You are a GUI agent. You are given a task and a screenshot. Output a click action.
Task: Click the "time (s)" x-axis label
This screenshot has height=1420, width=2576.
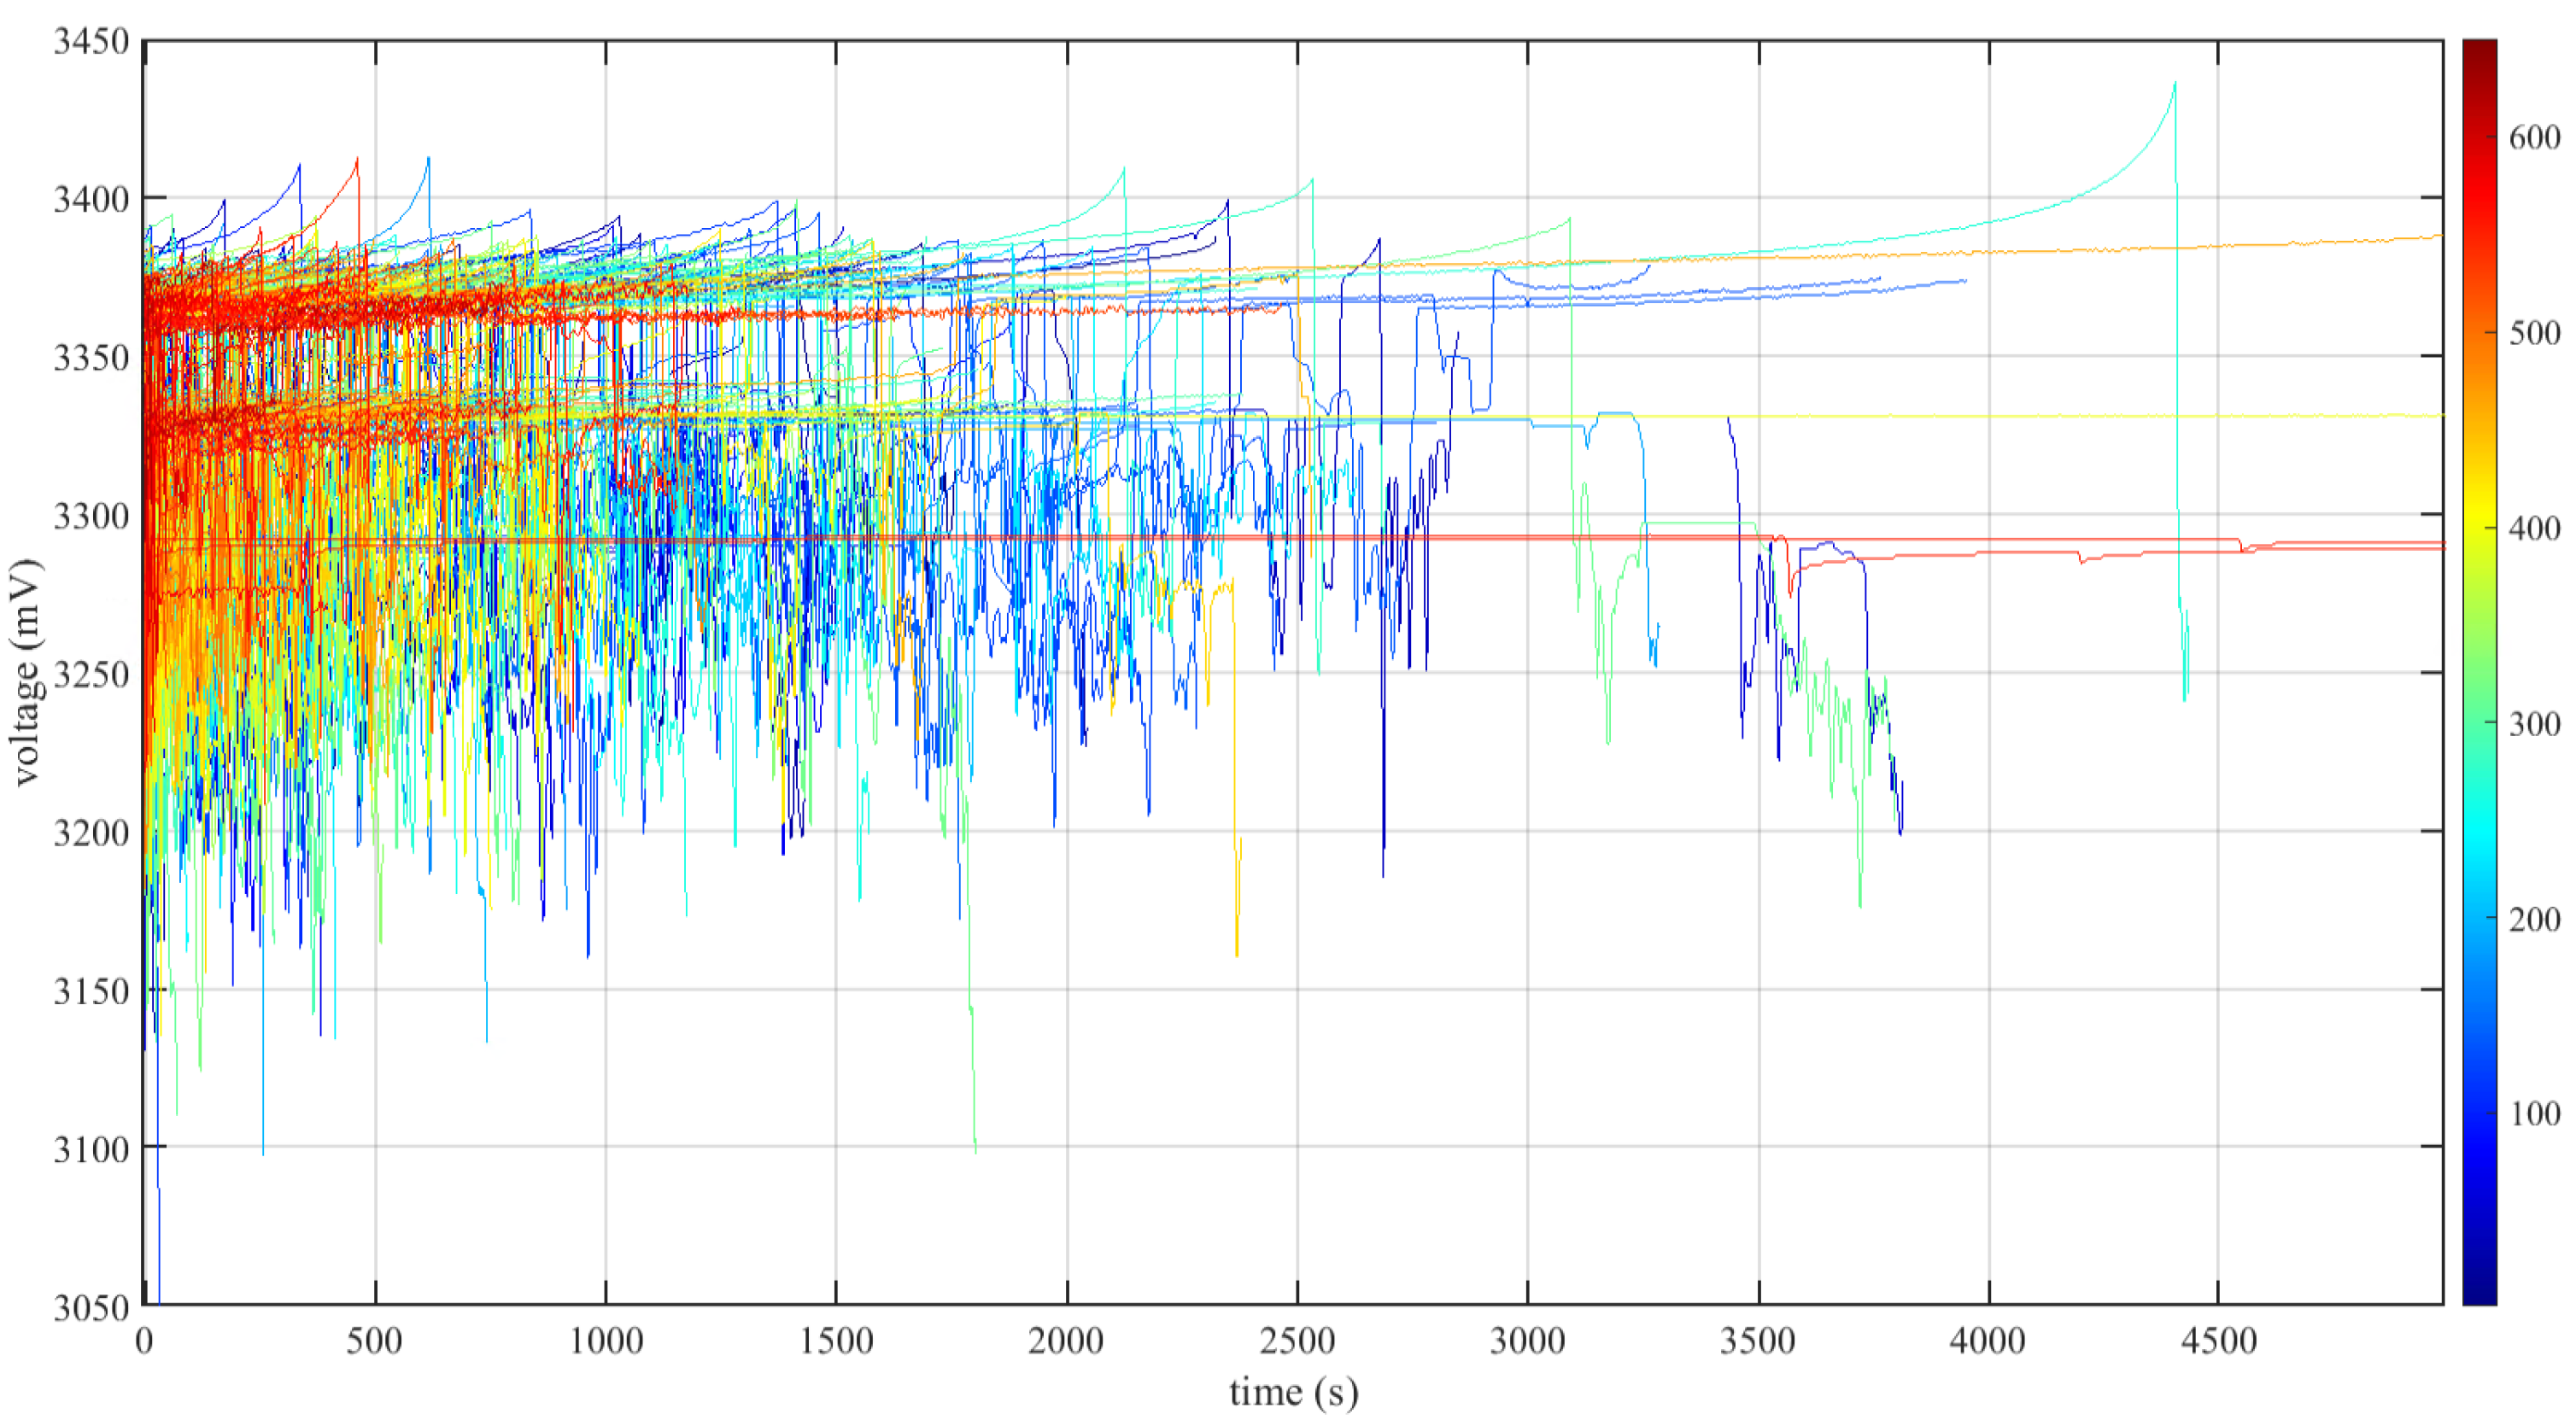(1293, 1392)
